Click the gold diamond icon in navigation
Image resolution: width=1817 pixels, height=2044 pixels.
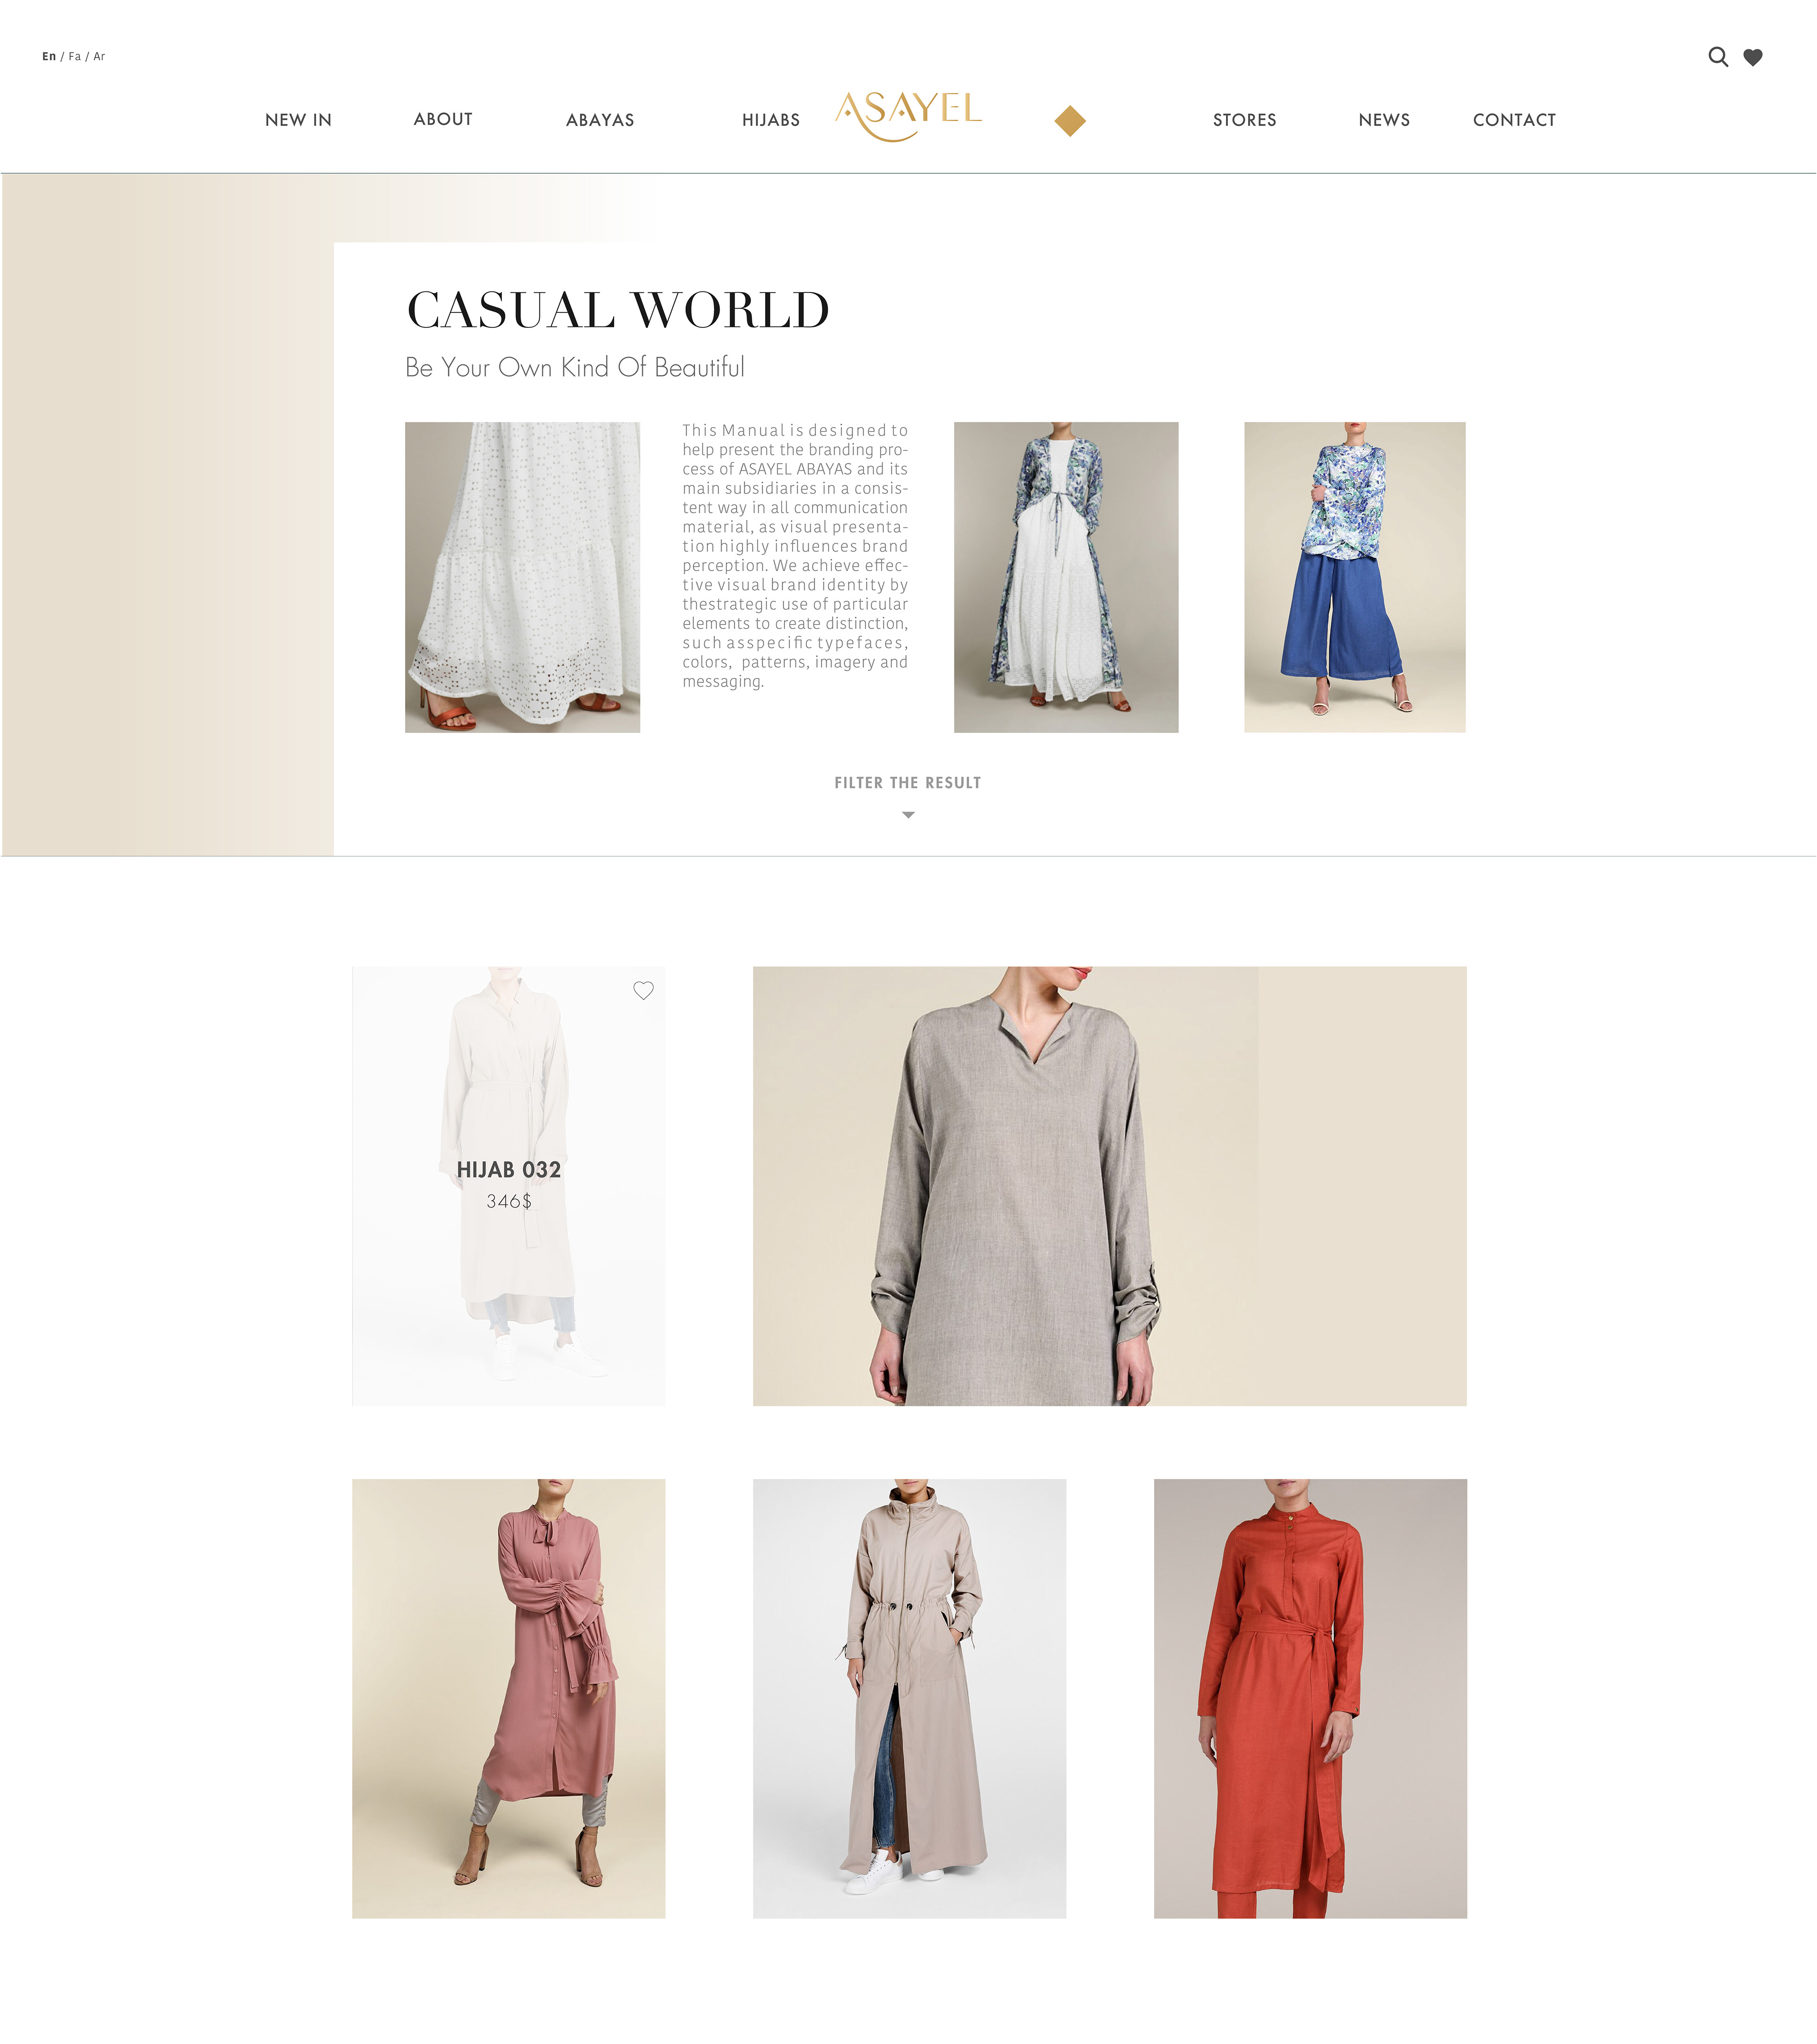(x=1070, y=121)
